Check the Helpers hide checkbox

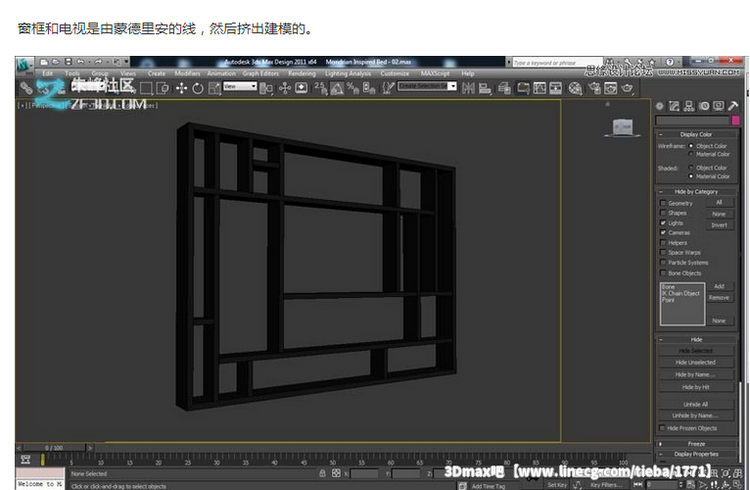coord(663,243)
